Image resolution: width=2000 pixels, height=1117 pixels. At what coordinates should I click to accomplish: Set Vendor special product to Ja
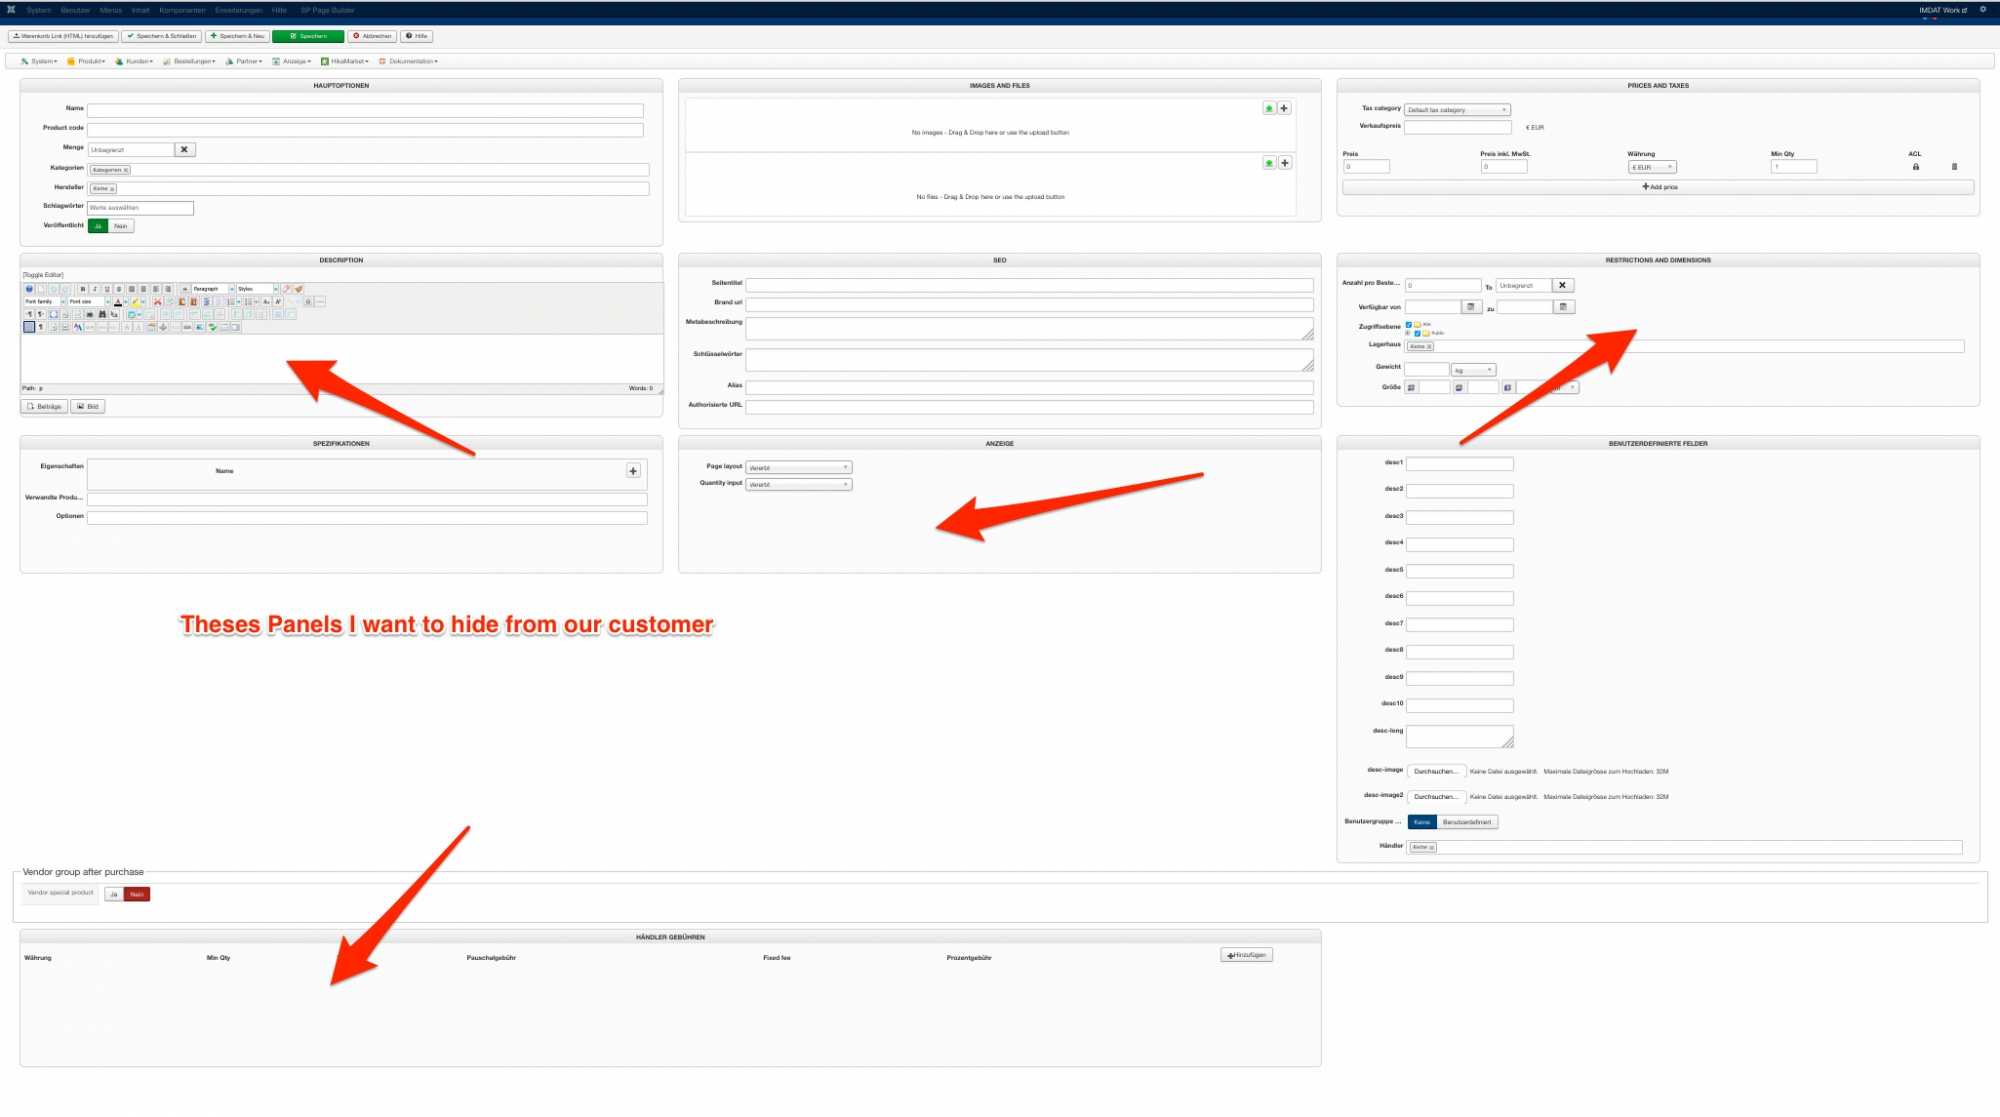click(x=114, y=894)
